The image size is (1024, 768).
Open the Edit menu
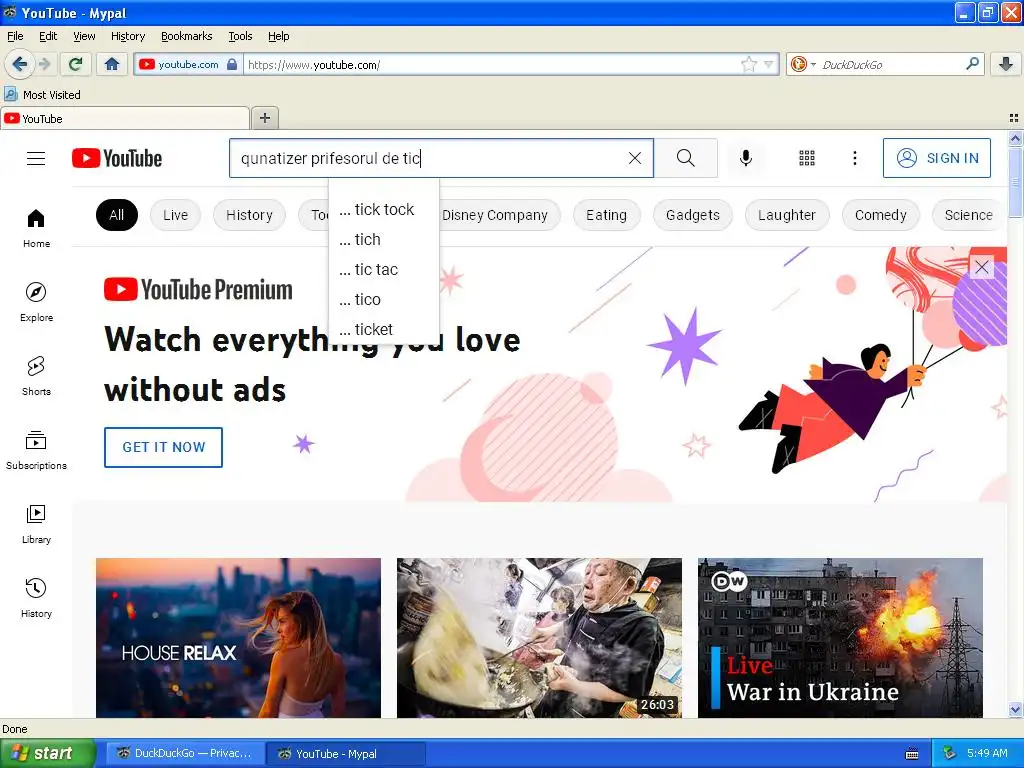48,36
